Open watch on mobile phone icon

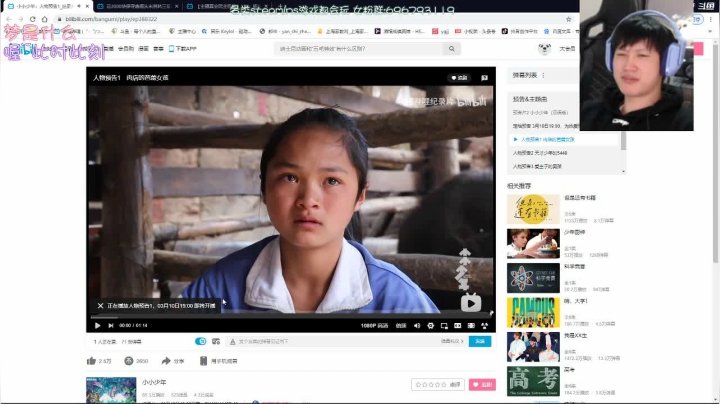[203, 361]
